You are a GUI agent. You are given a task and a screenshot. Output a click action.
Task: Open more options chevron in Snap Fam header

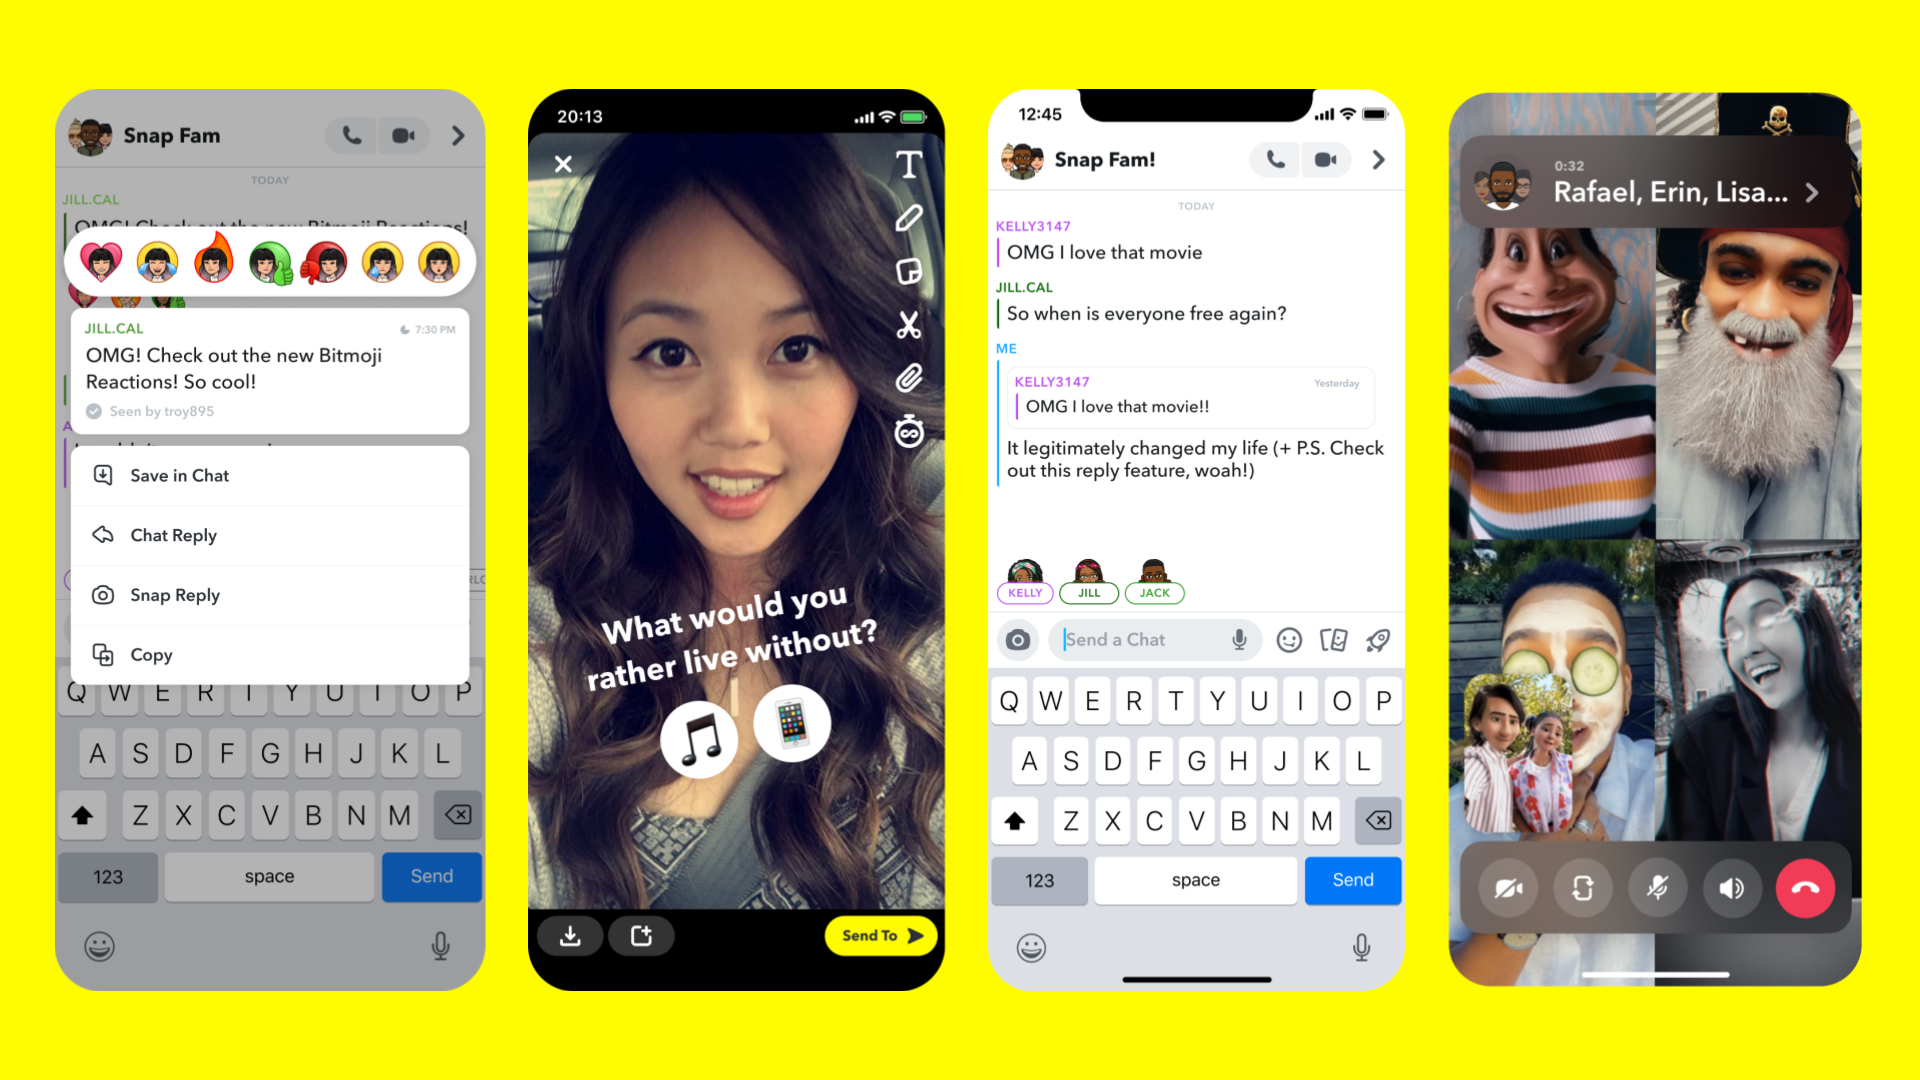tap(458, 135)
